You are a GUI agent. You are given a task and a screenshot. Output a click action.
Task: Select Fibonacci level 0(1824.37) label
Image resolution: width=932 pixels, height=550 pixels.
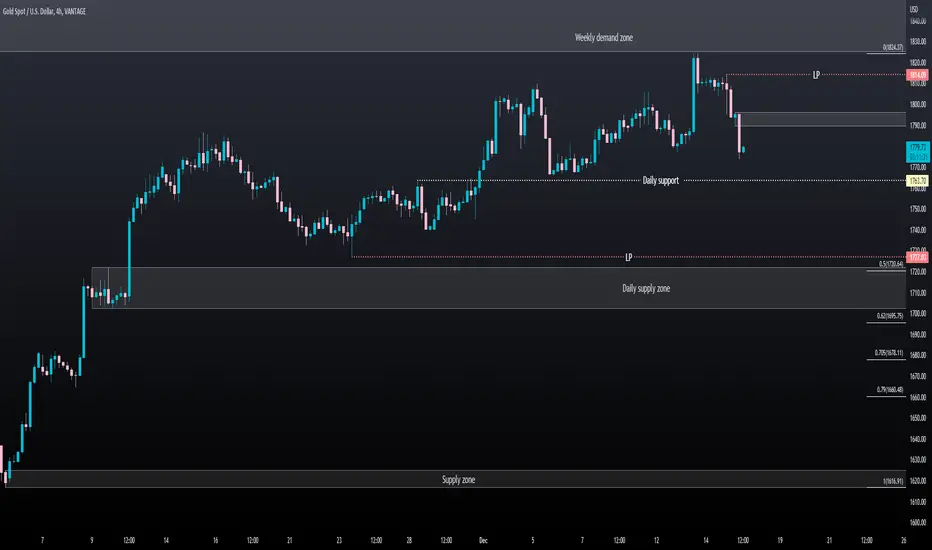893,48
